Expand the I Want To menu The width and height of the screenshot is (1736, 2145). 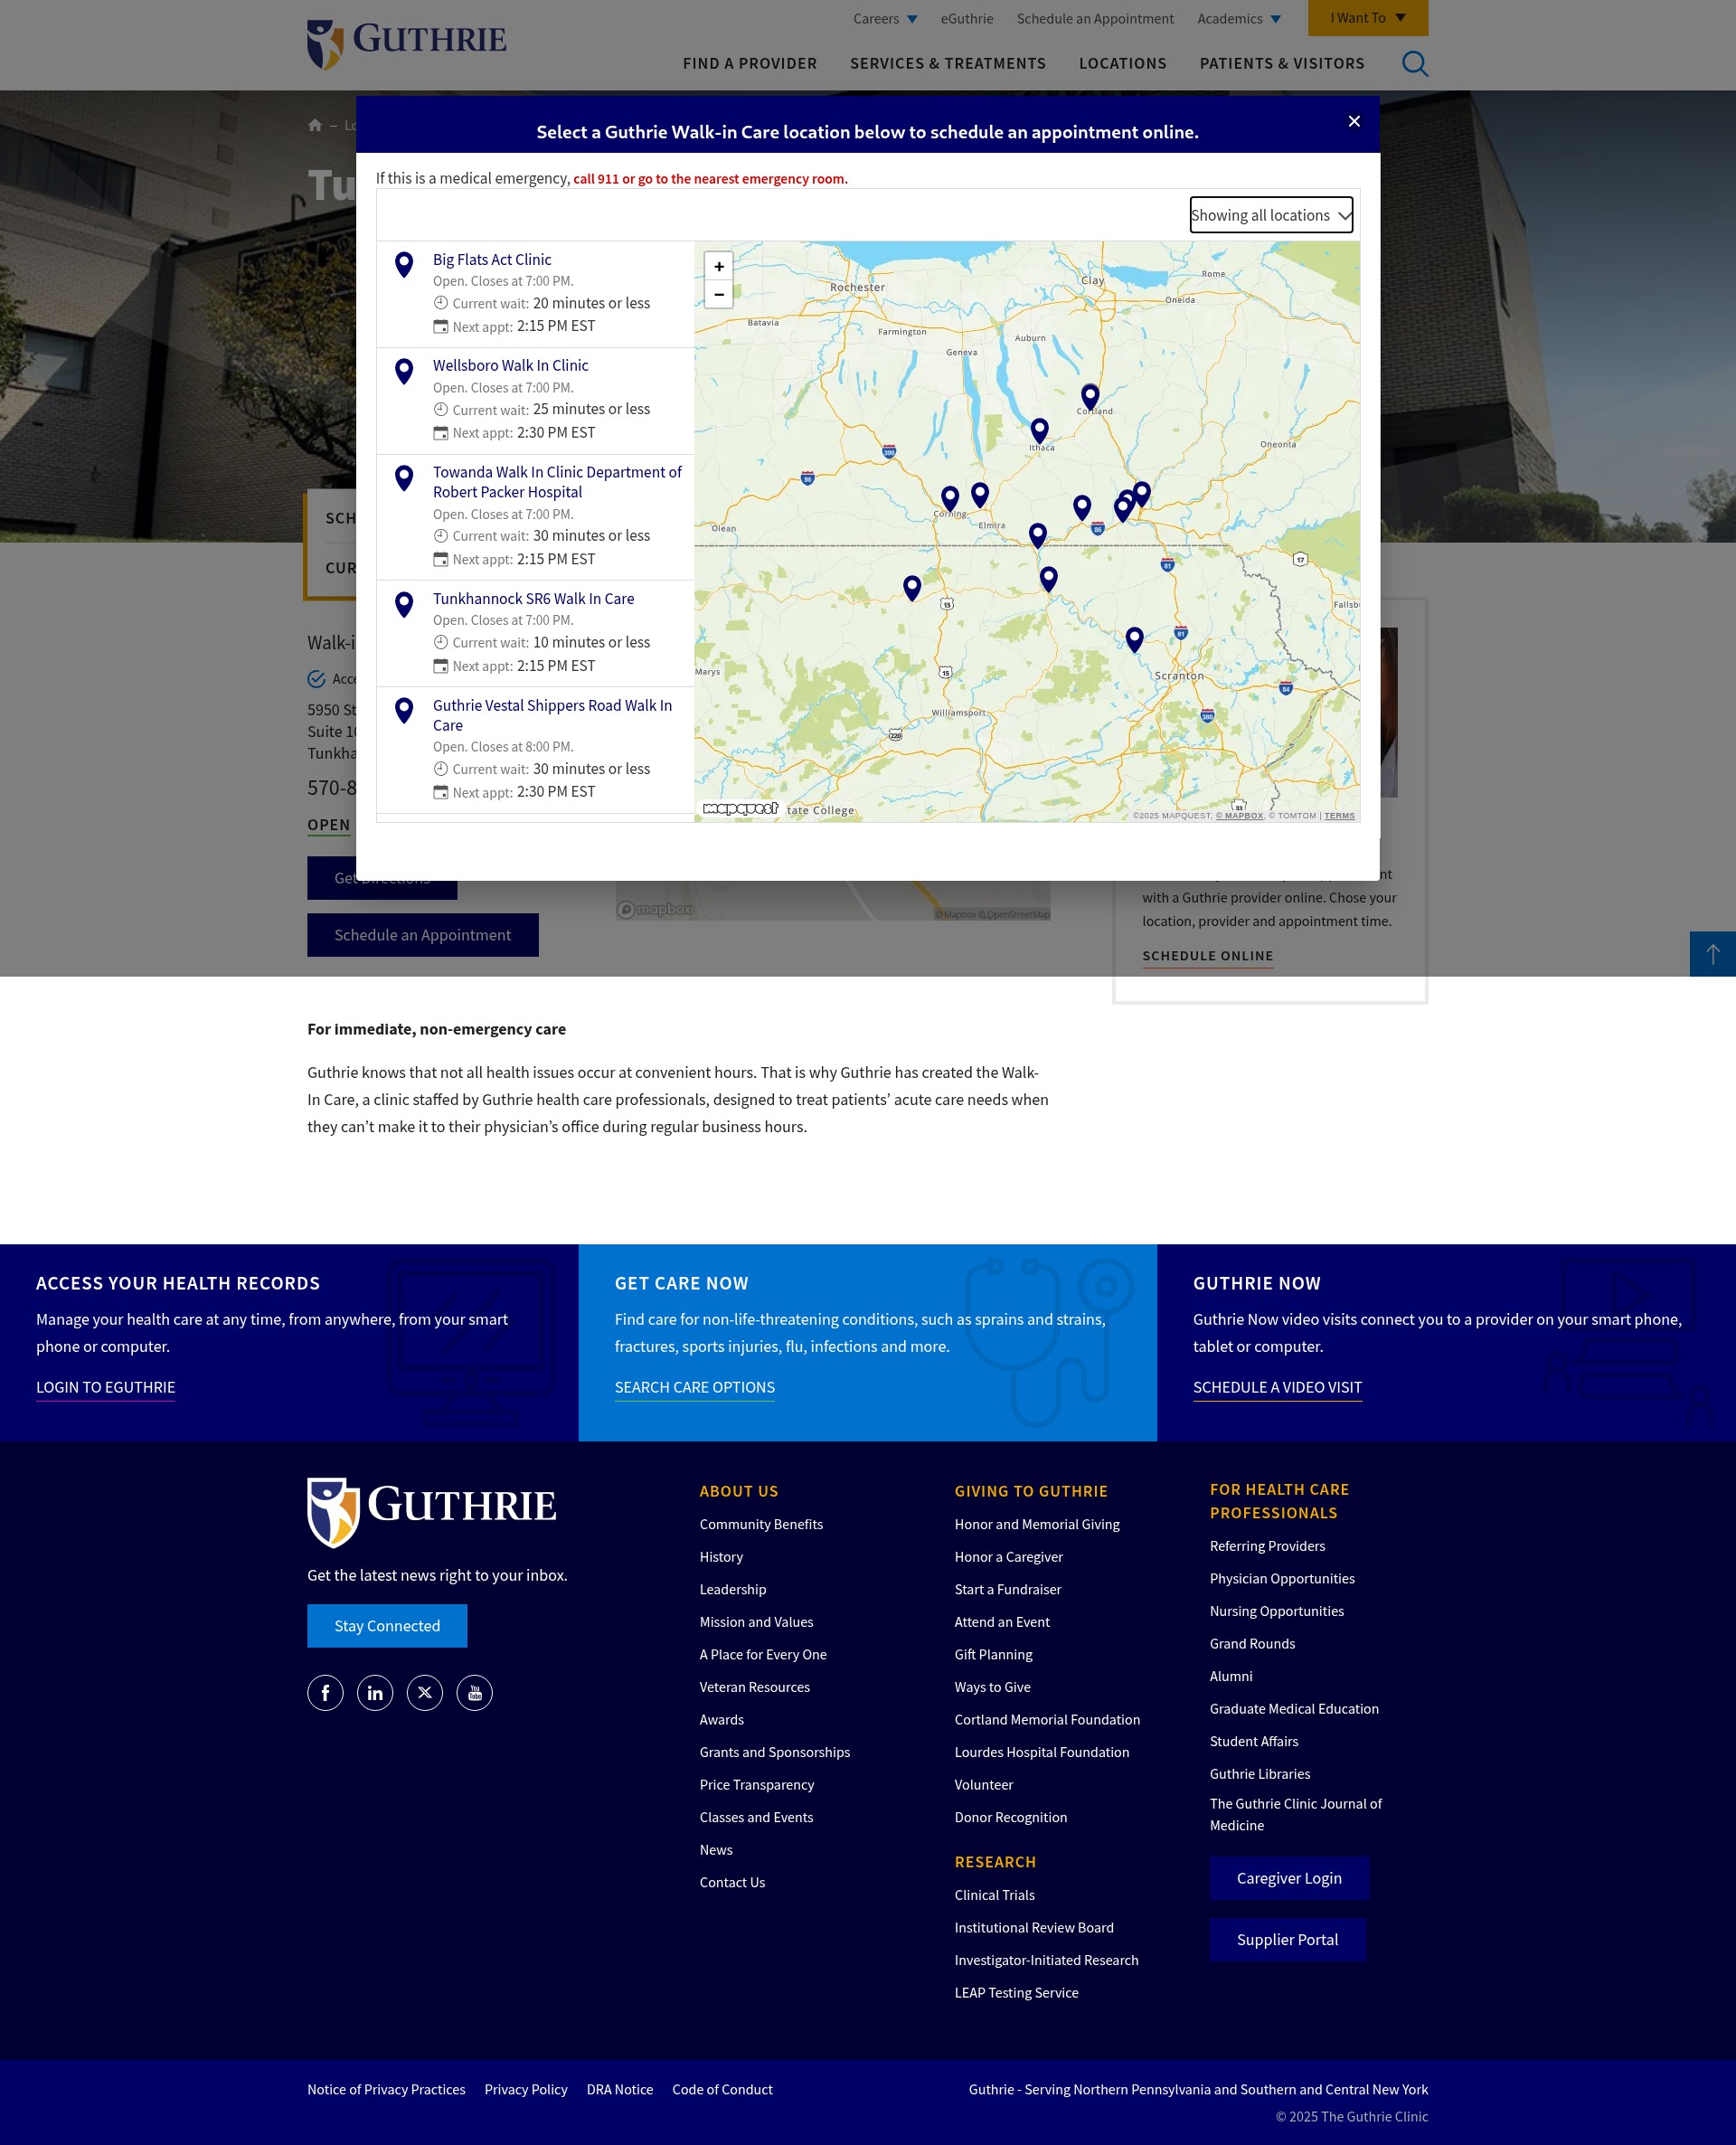(x=1367, y=18)
